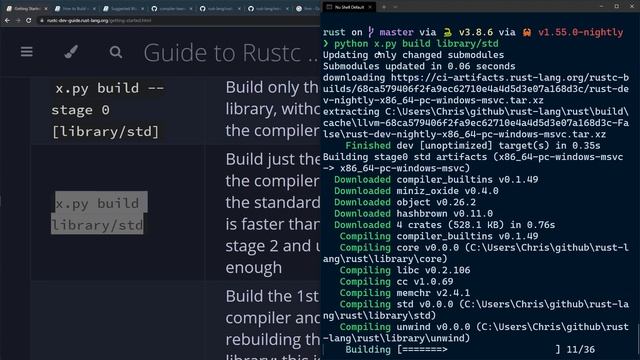Select the Nu Shell Default terminal tab
The height and width of the screenshot is (360, 640).
click(x=348, y=7)
